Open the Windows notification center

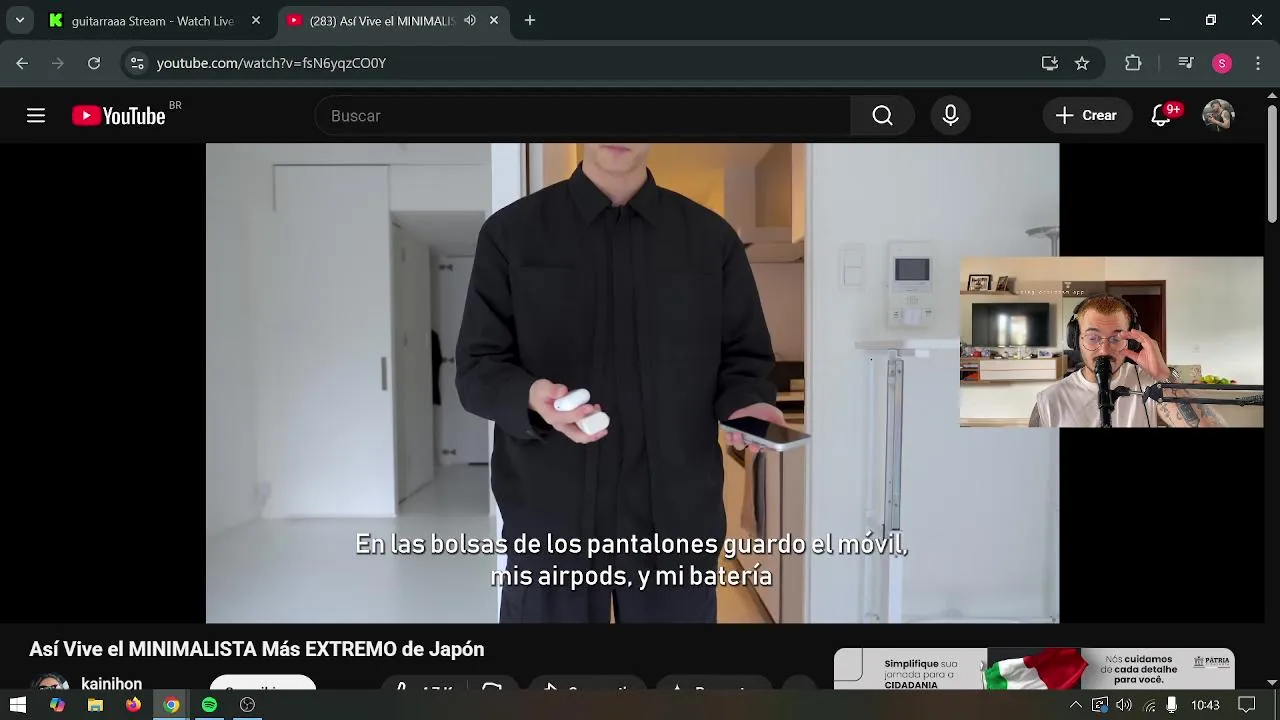pyautogui.click(x=1247, y=705)
